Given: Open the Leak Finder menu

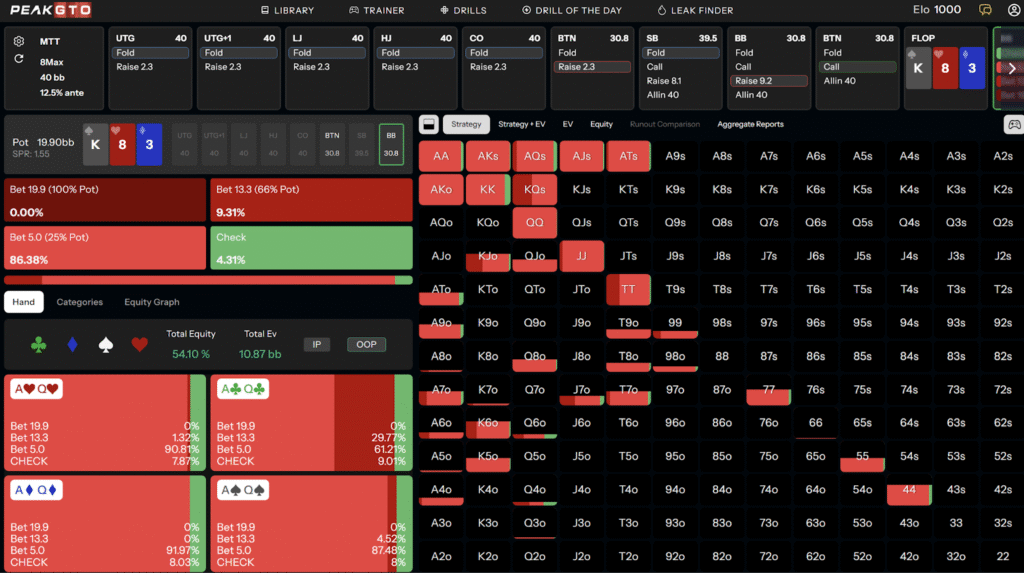Looking at the screenshot, I should (x=698, y=10).
